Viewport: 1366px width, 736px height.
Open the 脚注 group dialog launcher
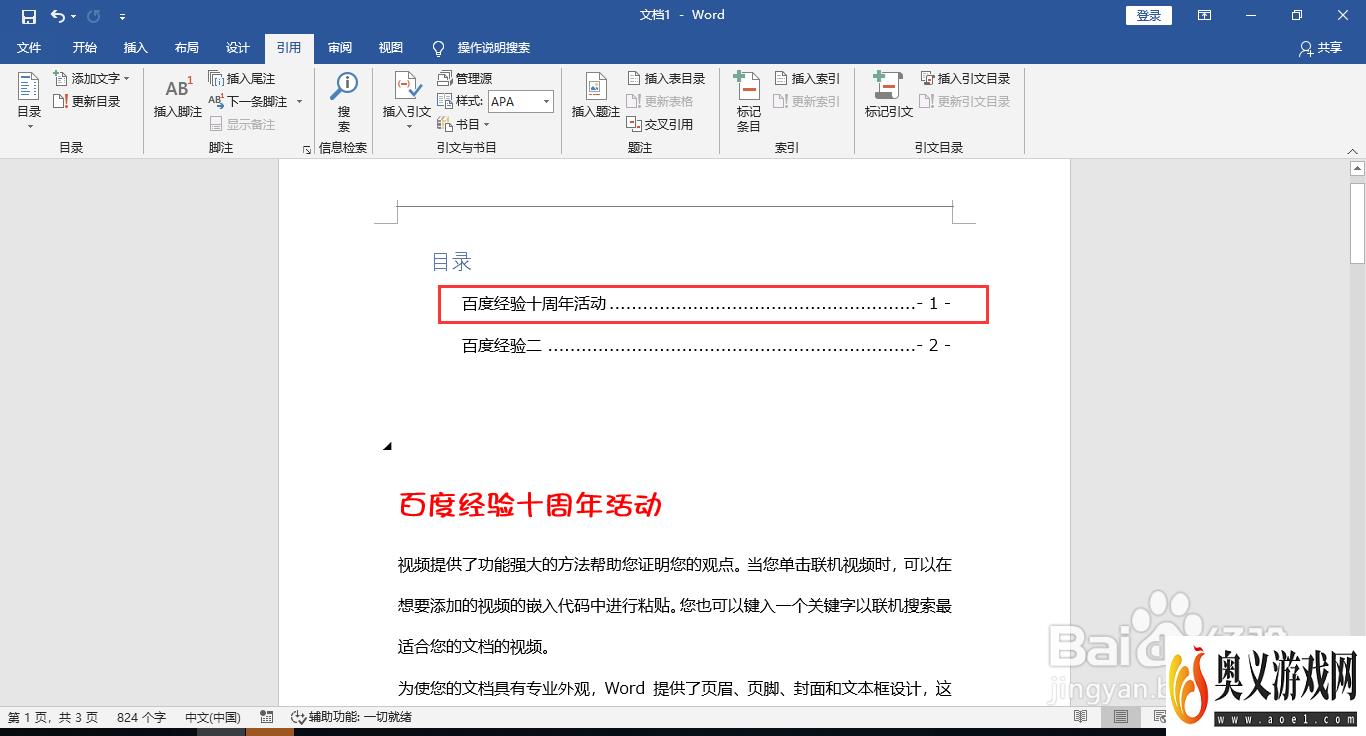pyautogui.click(x=306, y=150)
